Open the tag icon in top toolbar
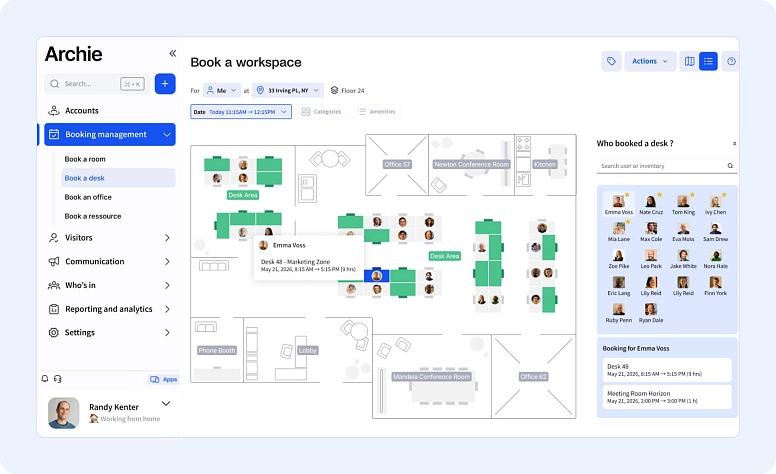Viewport: 776px width, 474px height. (x=611, y=62)
